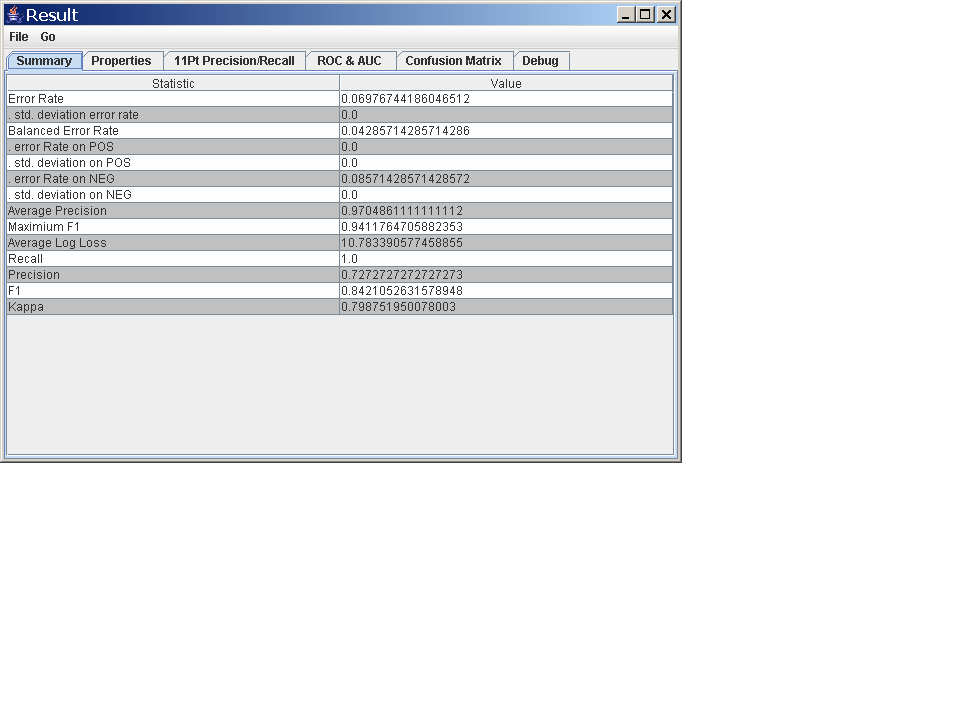
Task: Open the Go menu
Action: pos(48,37)
